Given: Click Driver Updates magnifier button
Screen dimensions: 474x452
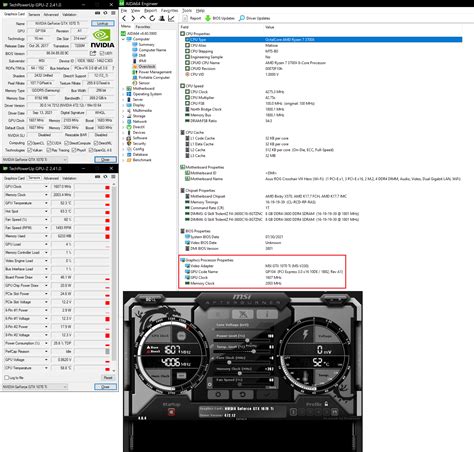Looking at the screenshot, I should click(254, 18).
